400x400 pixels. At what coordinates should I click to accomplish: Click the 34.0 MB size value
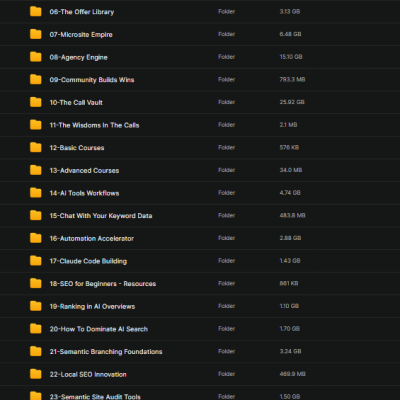[x=291, y=170]
